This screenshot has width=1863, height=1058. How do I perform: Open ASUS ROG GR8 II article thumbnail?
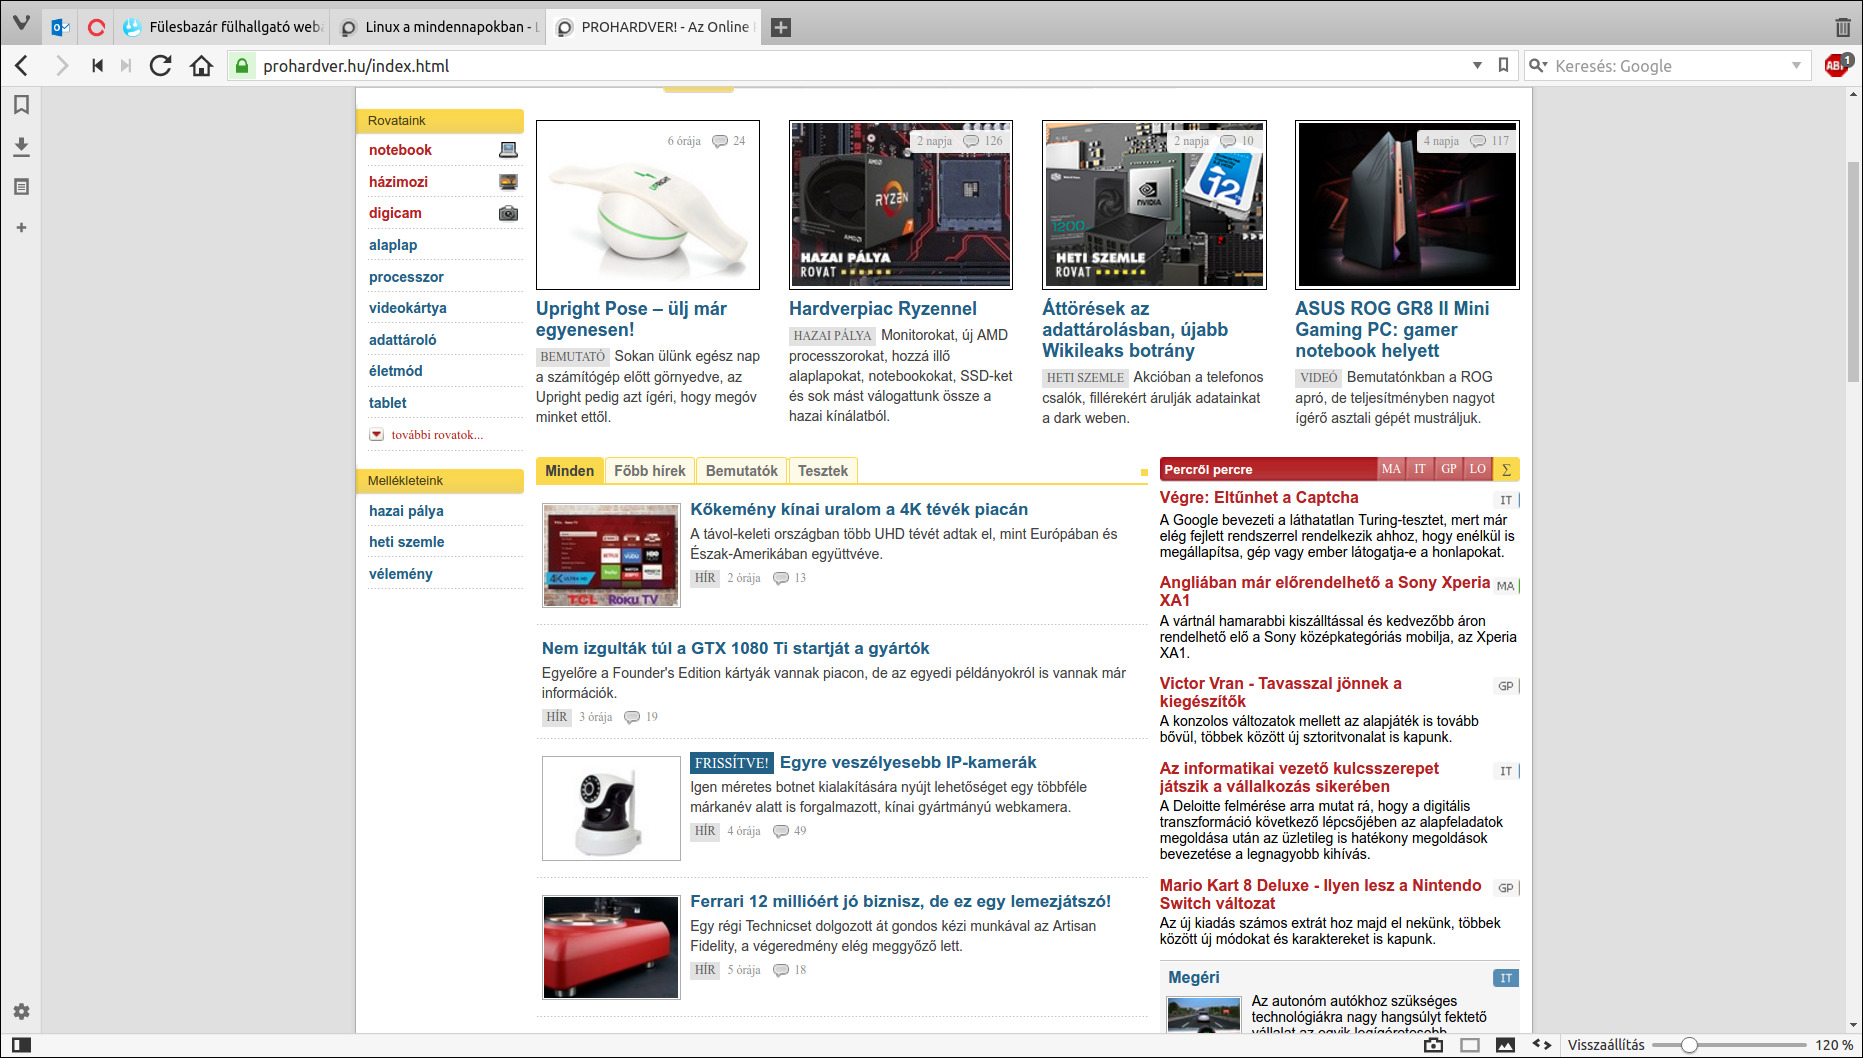point(1407,205)
